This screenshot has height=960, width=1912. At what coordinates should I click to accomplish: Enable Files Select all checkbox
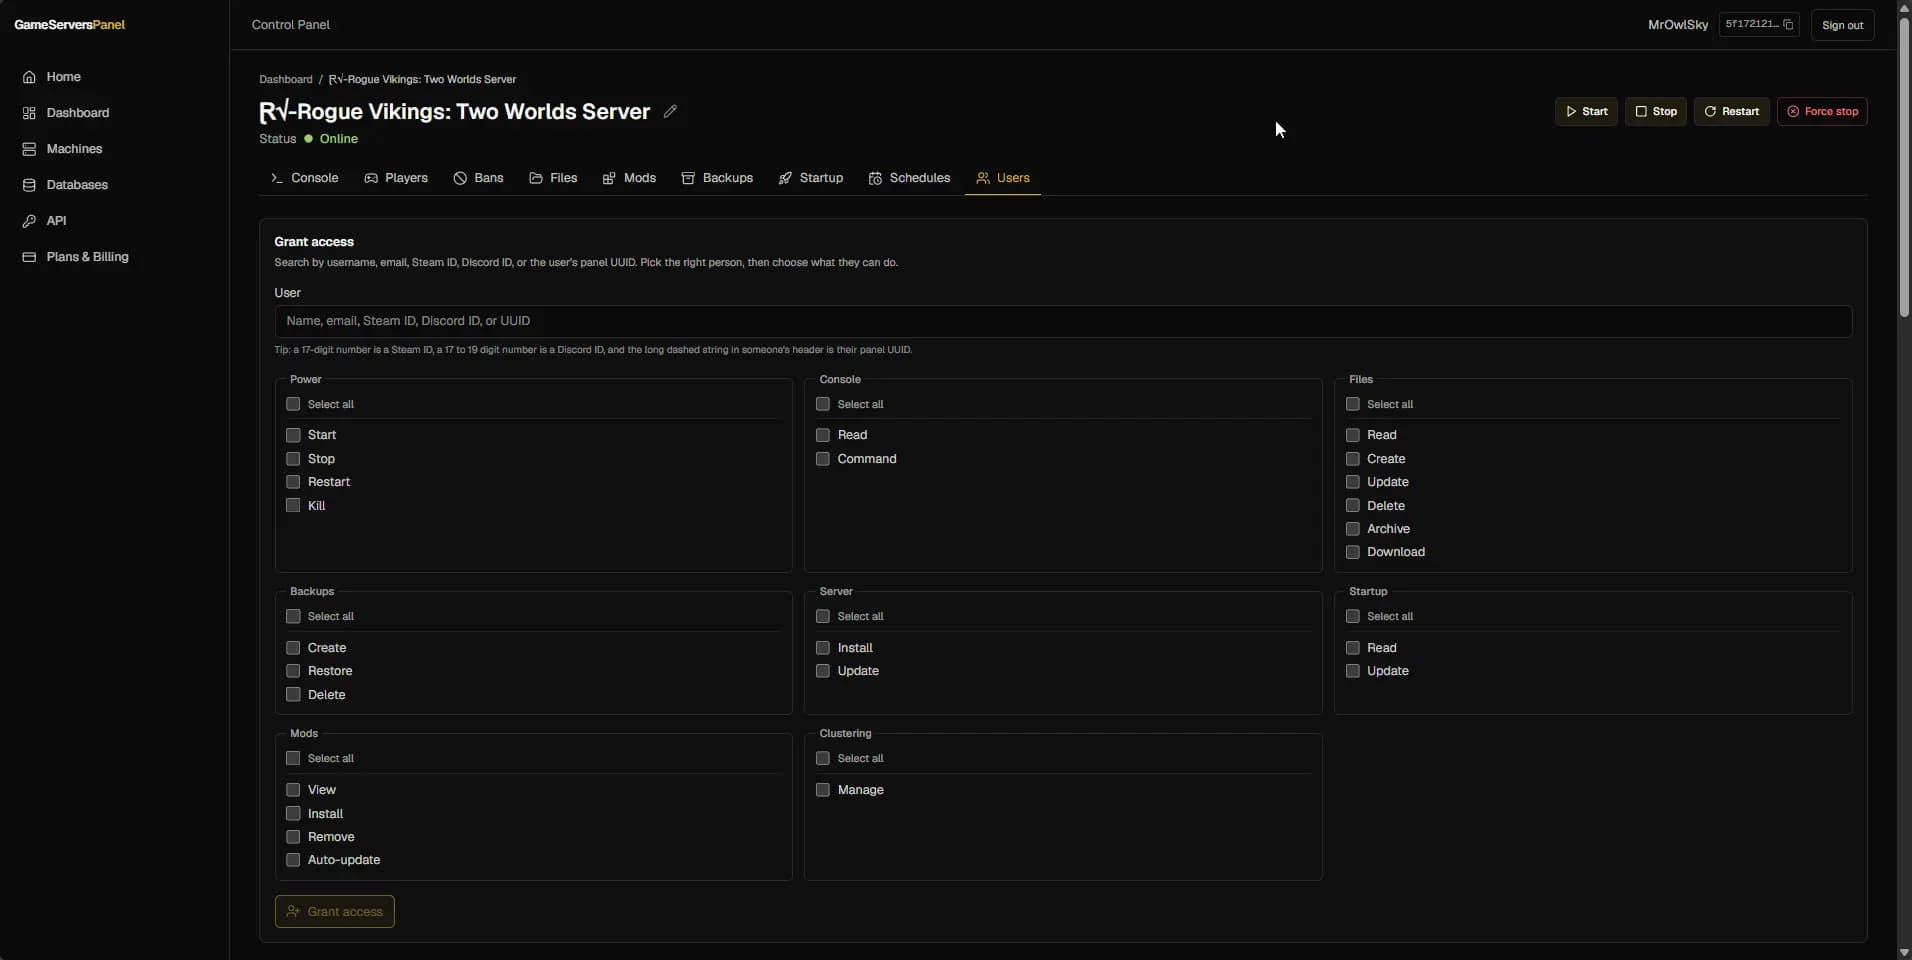pyautogui.click(x=1353, y=404)
